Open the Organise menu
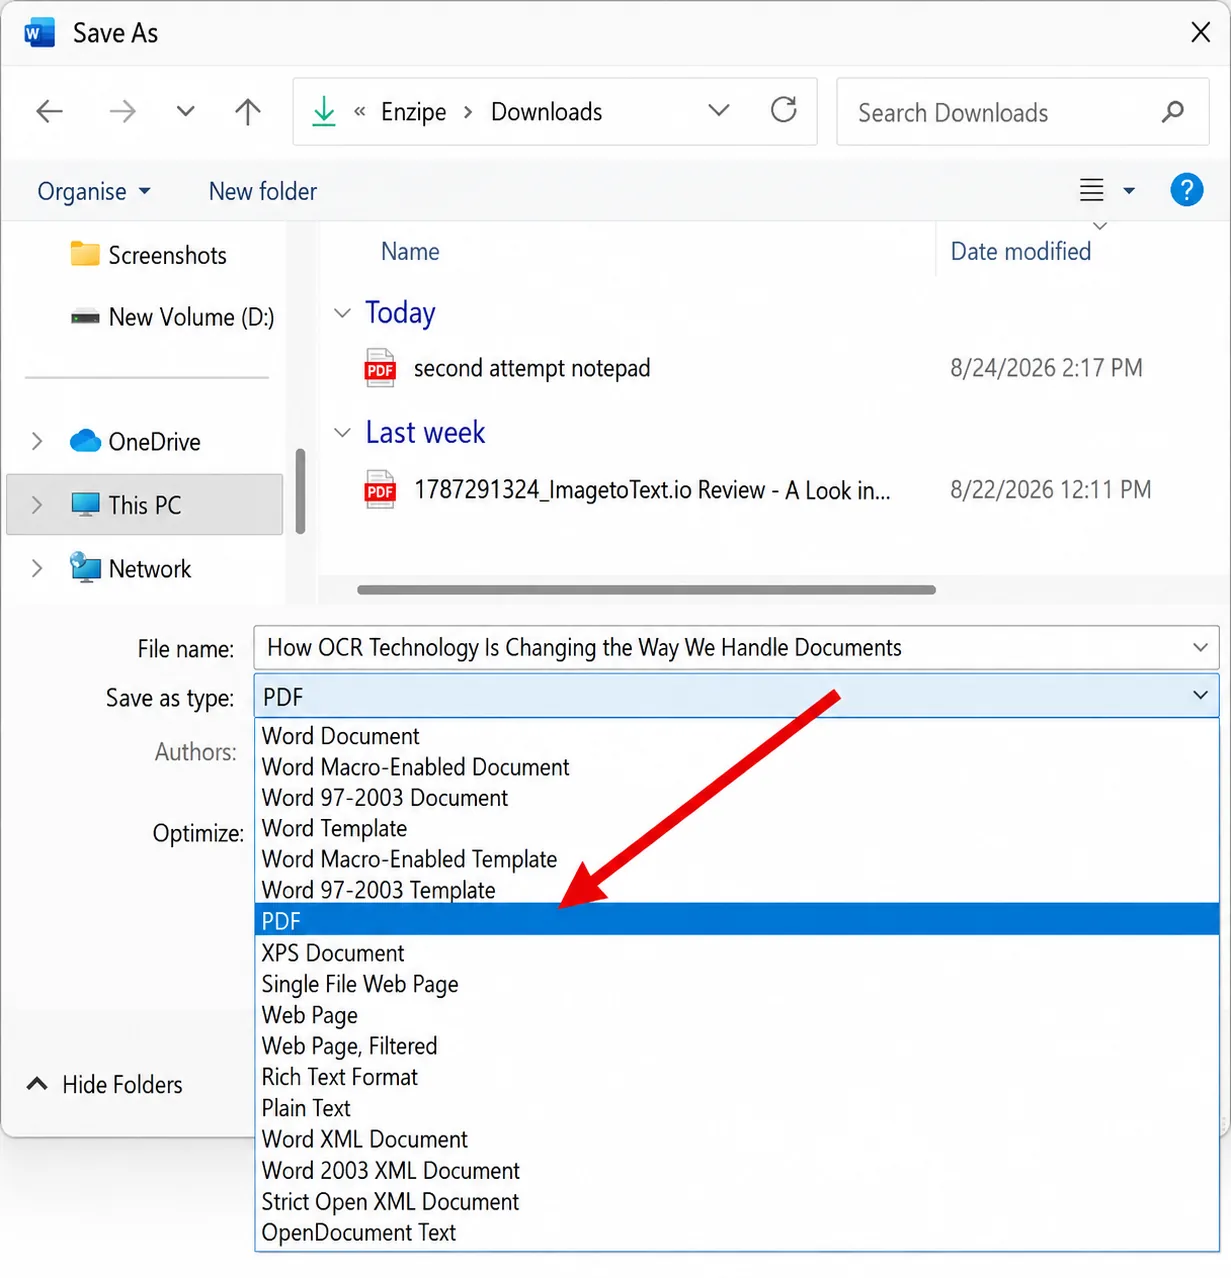This screenshot has width=1231, height=1278. point(93,191)
